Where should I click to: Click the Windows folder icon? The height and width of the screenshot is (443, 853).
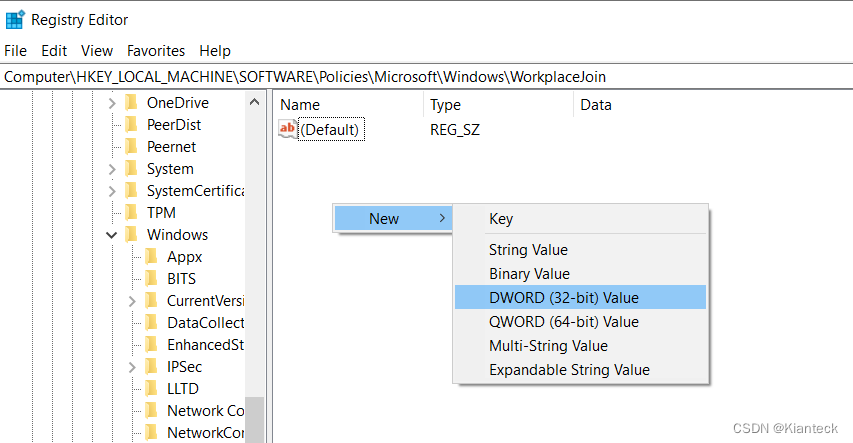[131, 235]
